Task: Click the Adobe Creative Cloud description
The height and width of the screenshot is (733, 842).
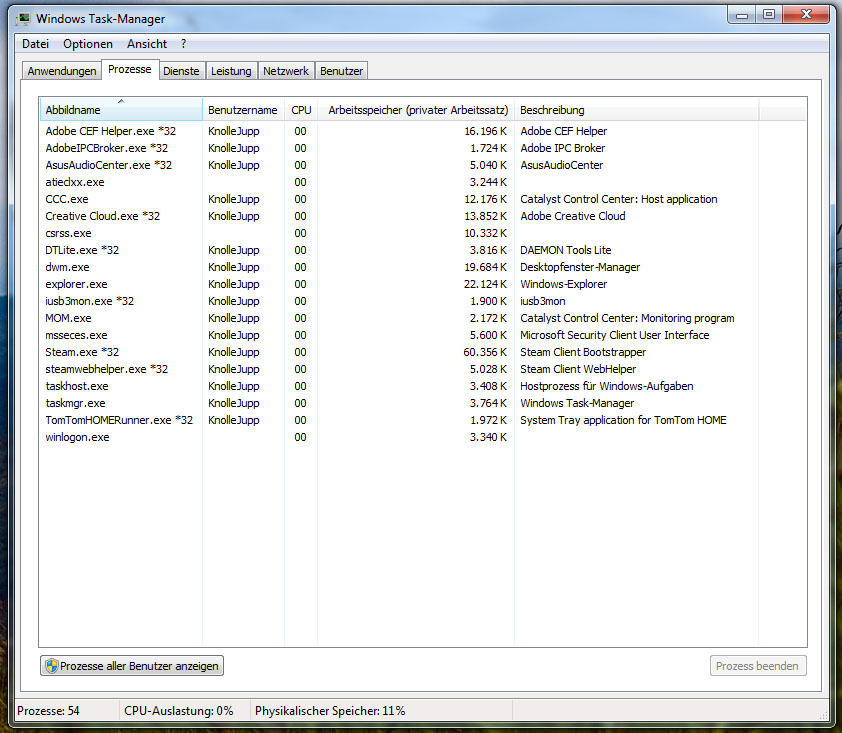Action: click(x=573, y=216)
